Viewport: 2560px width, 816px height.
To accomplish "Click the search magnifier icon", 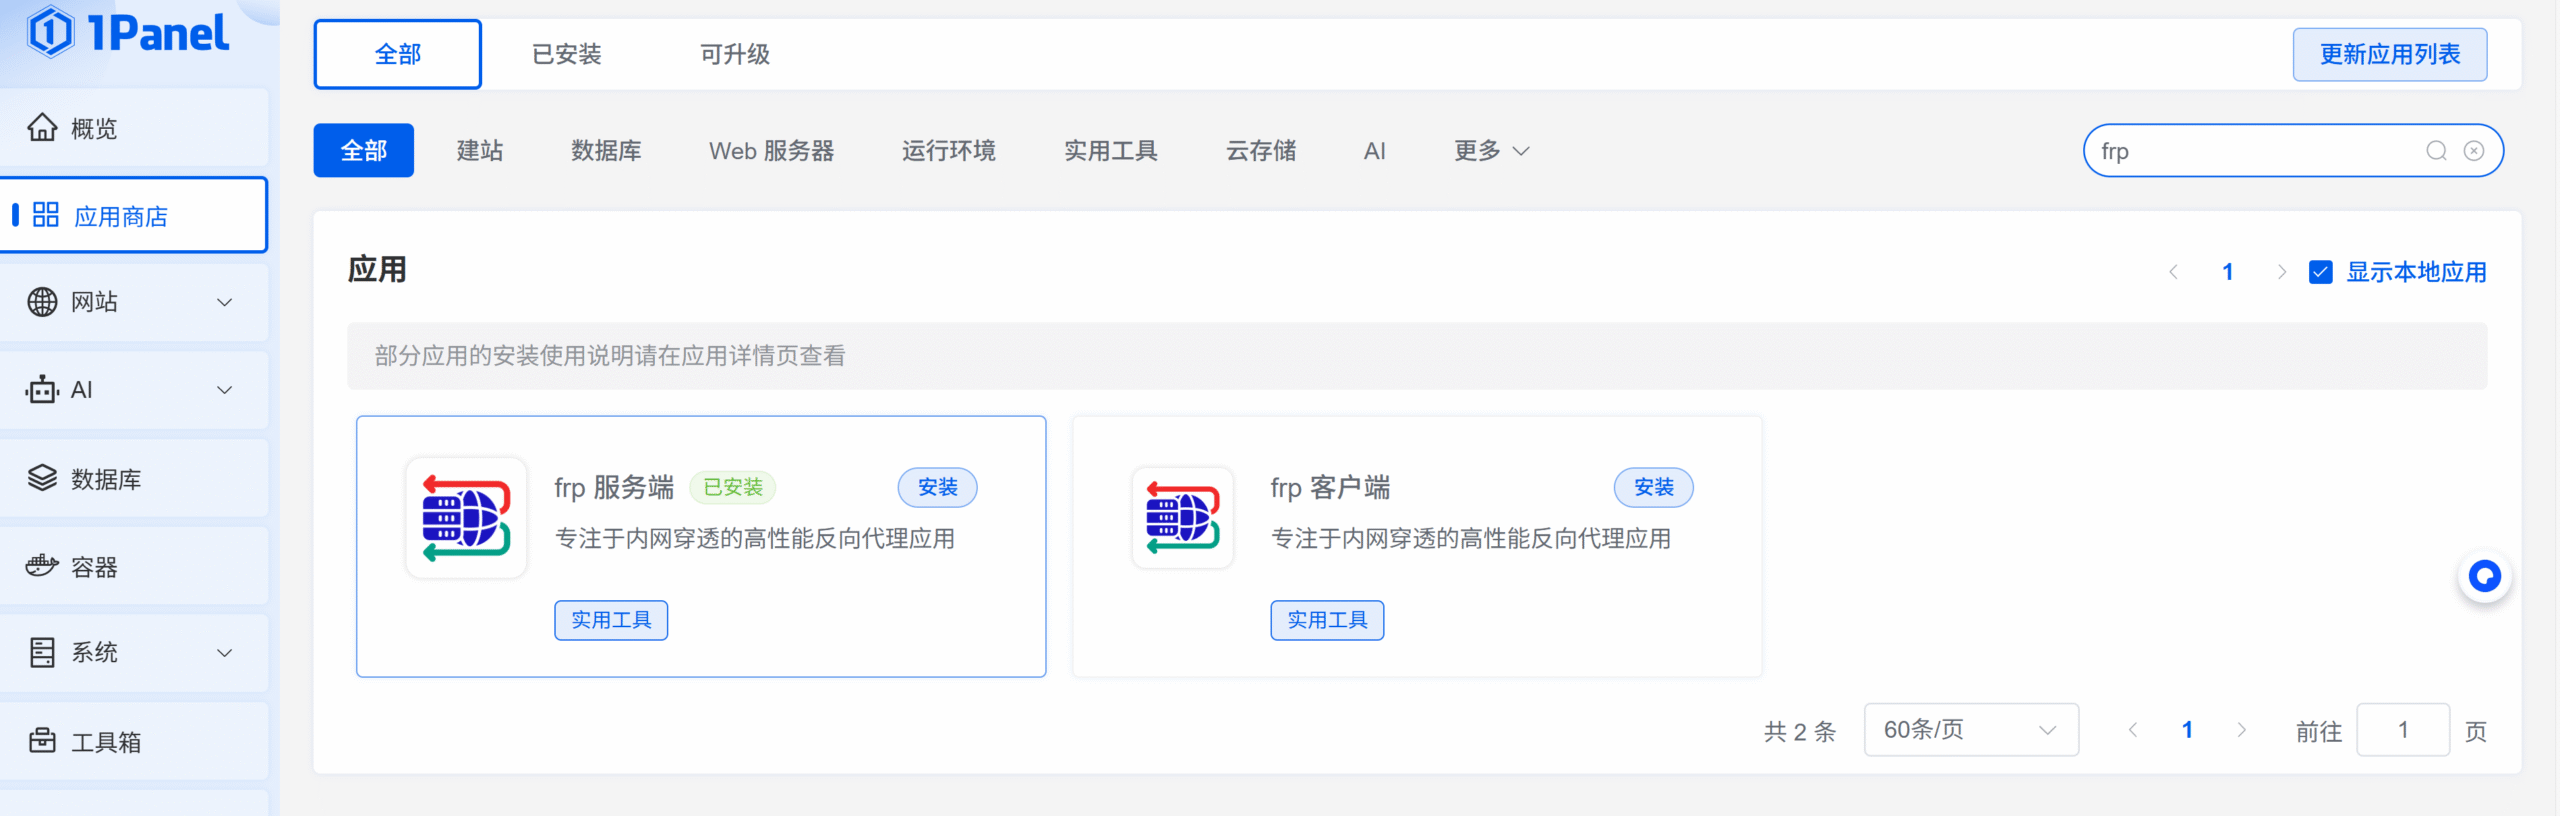I will [x=2436, y=151].
